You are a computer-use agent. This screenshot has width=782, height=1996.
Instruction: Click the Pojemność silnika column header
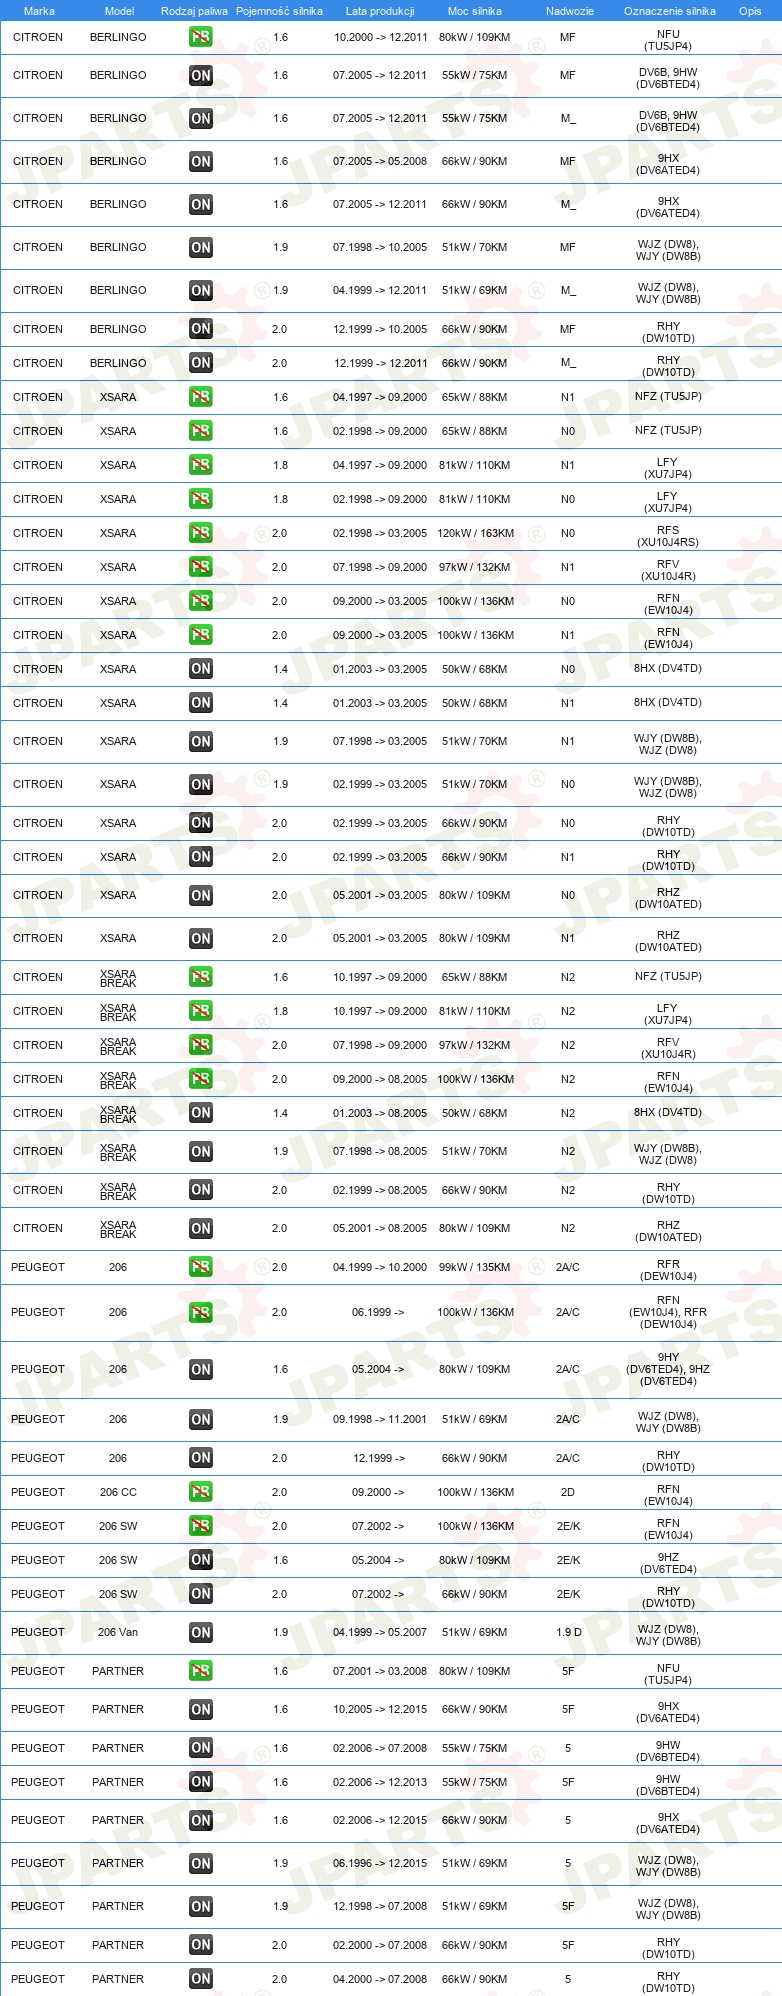279,11
